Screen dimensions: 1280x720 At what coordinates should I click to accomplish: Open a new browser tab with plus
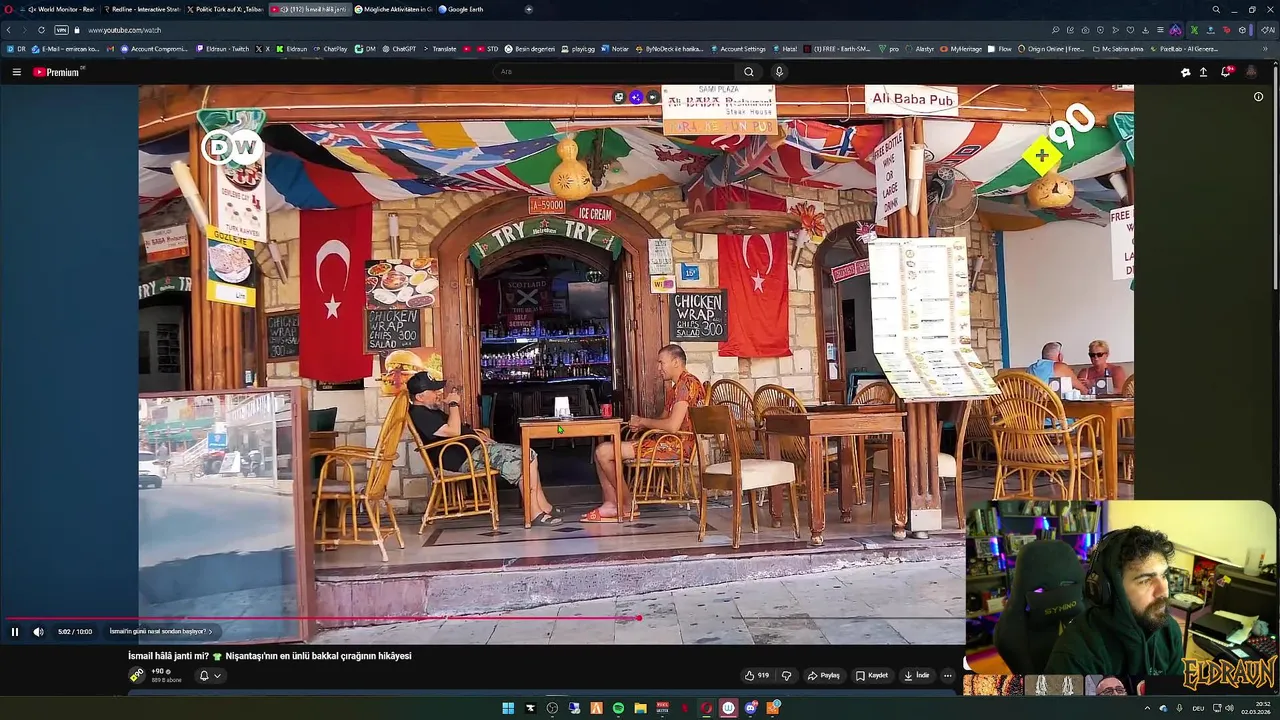tap(529, 9)
